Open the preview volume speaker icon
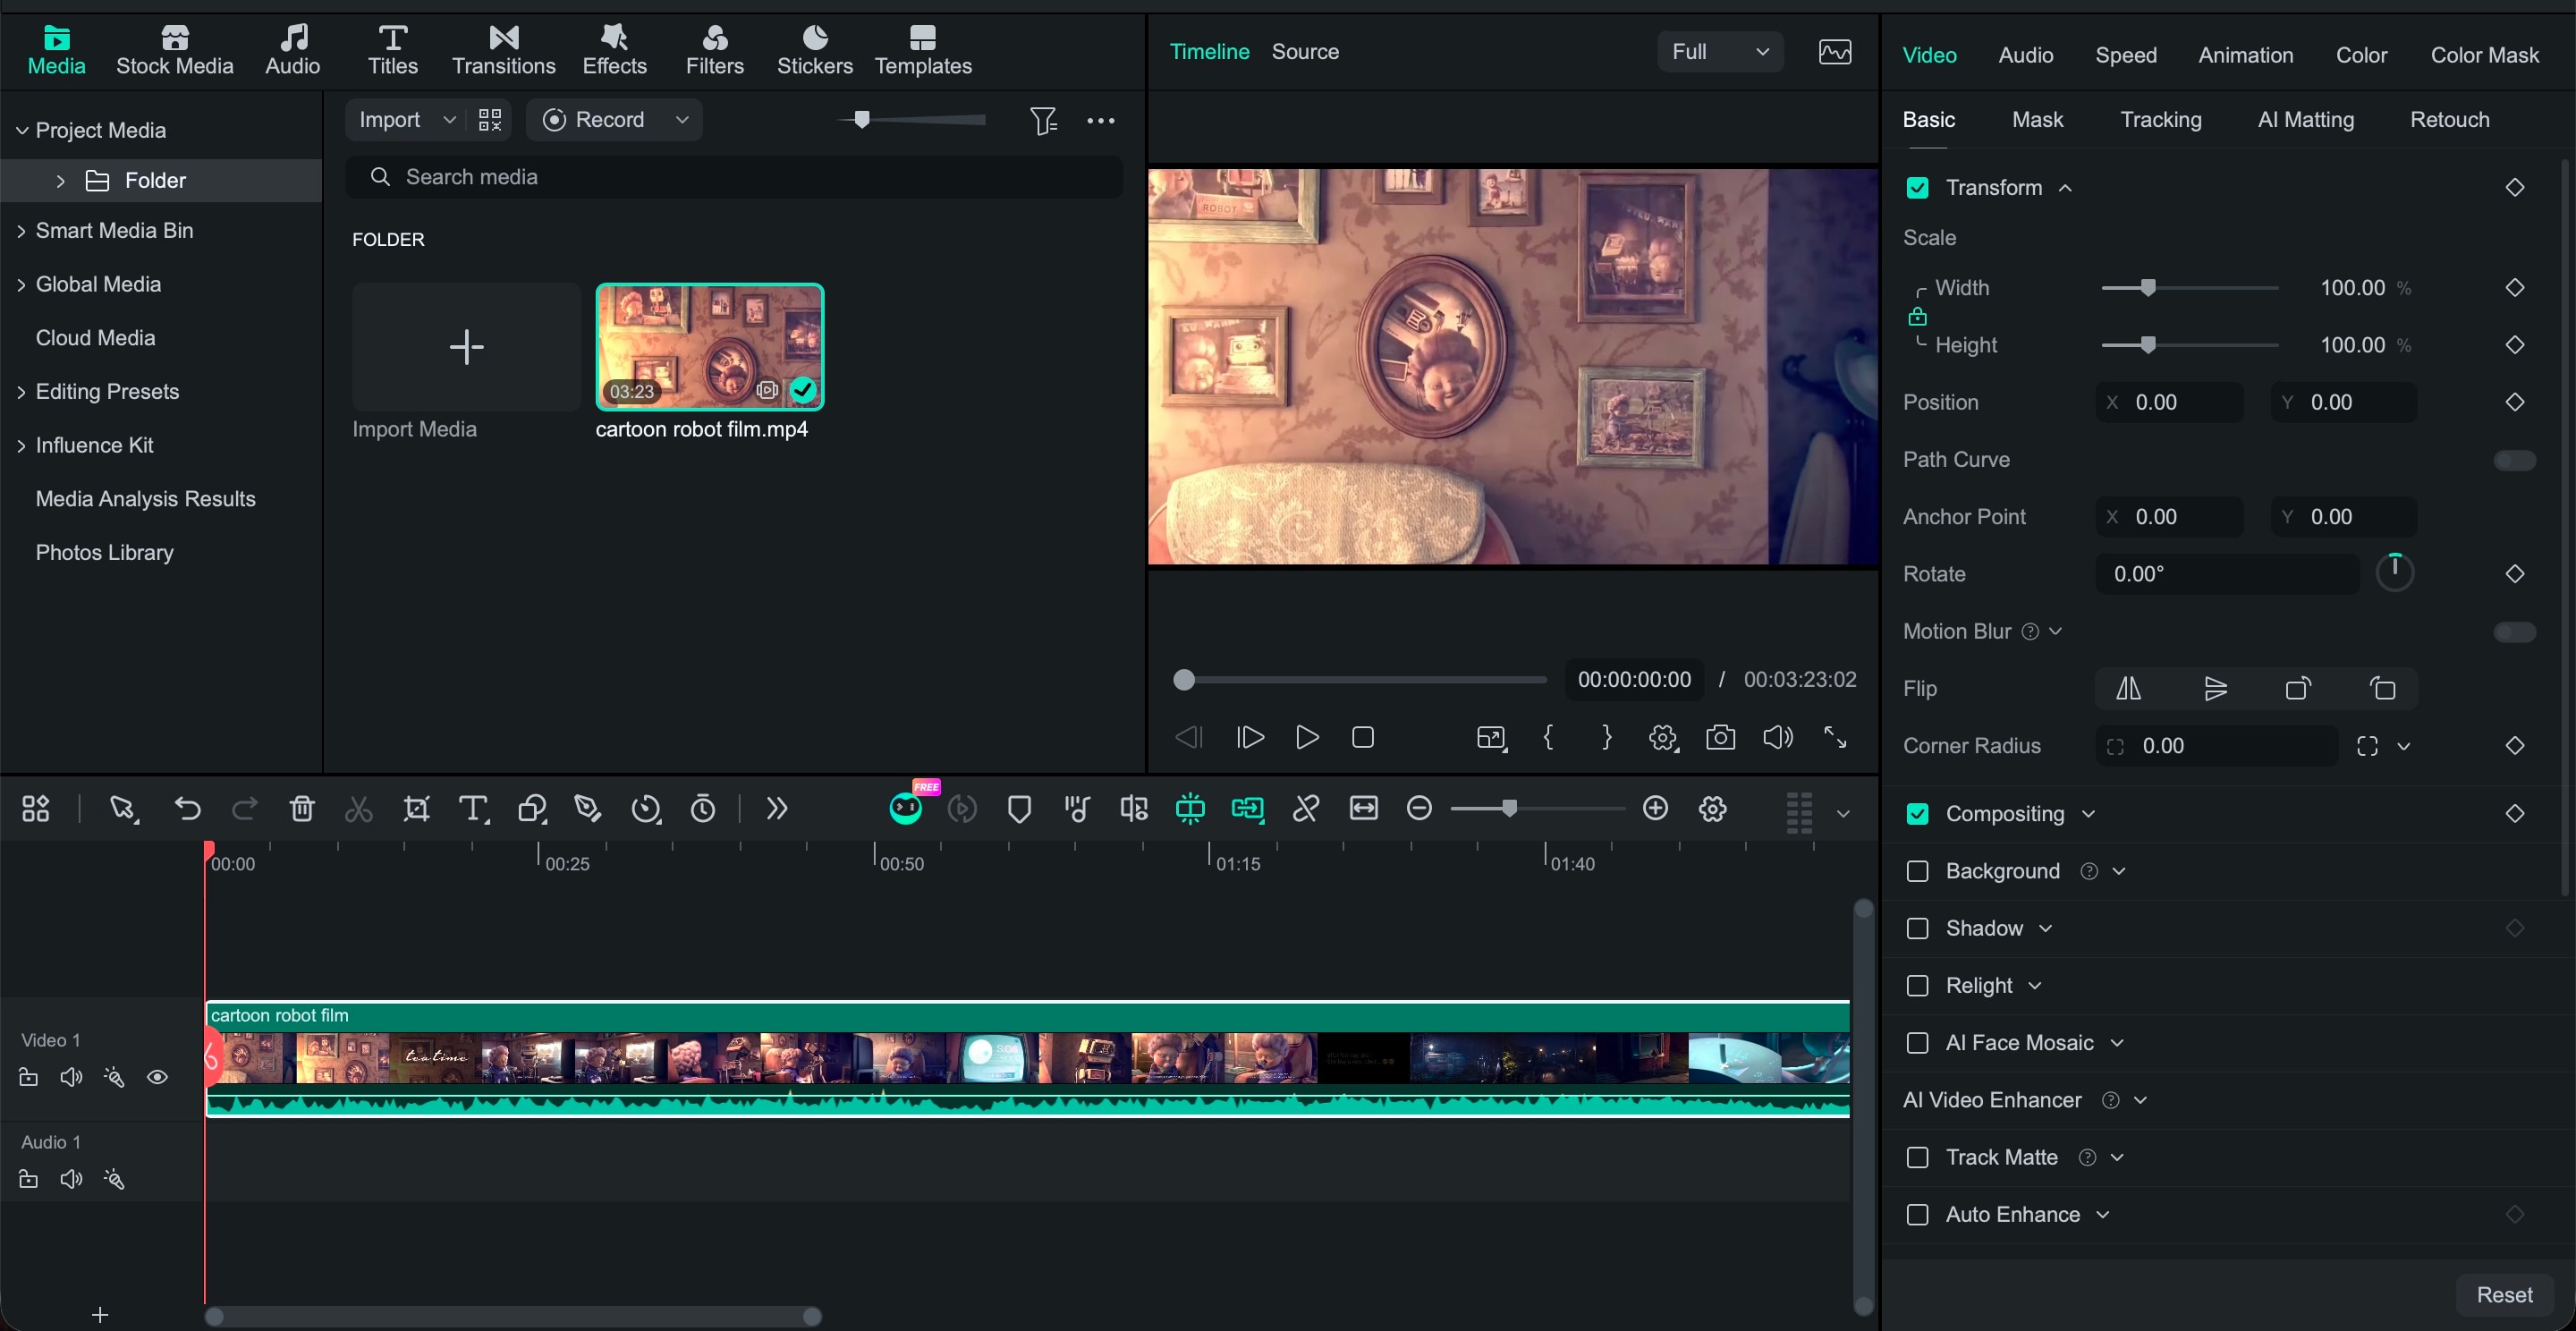 coord(1777,738)
